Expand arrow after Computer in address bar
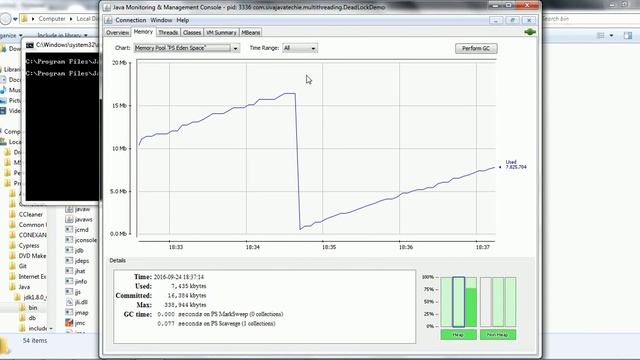 pos(71,19)
